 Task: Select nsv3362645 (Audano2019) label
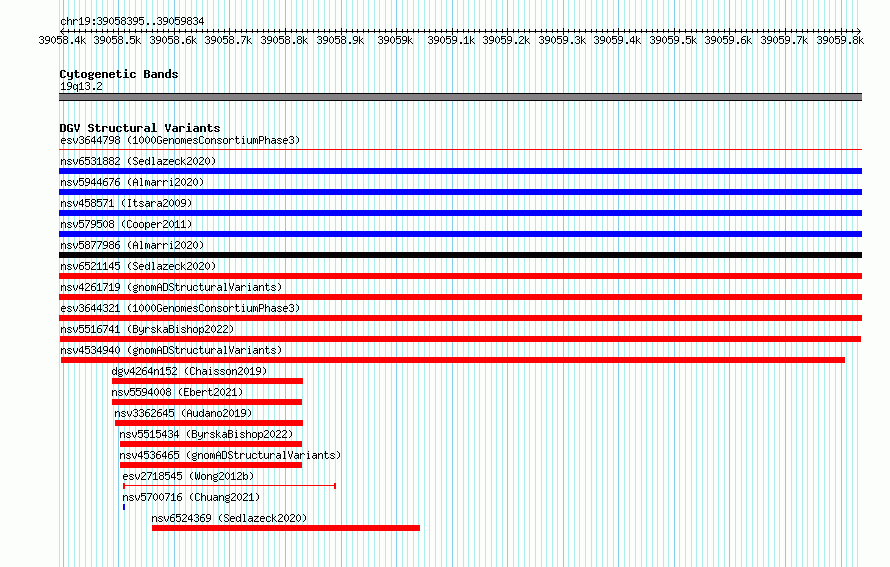[x=183, y=413]
